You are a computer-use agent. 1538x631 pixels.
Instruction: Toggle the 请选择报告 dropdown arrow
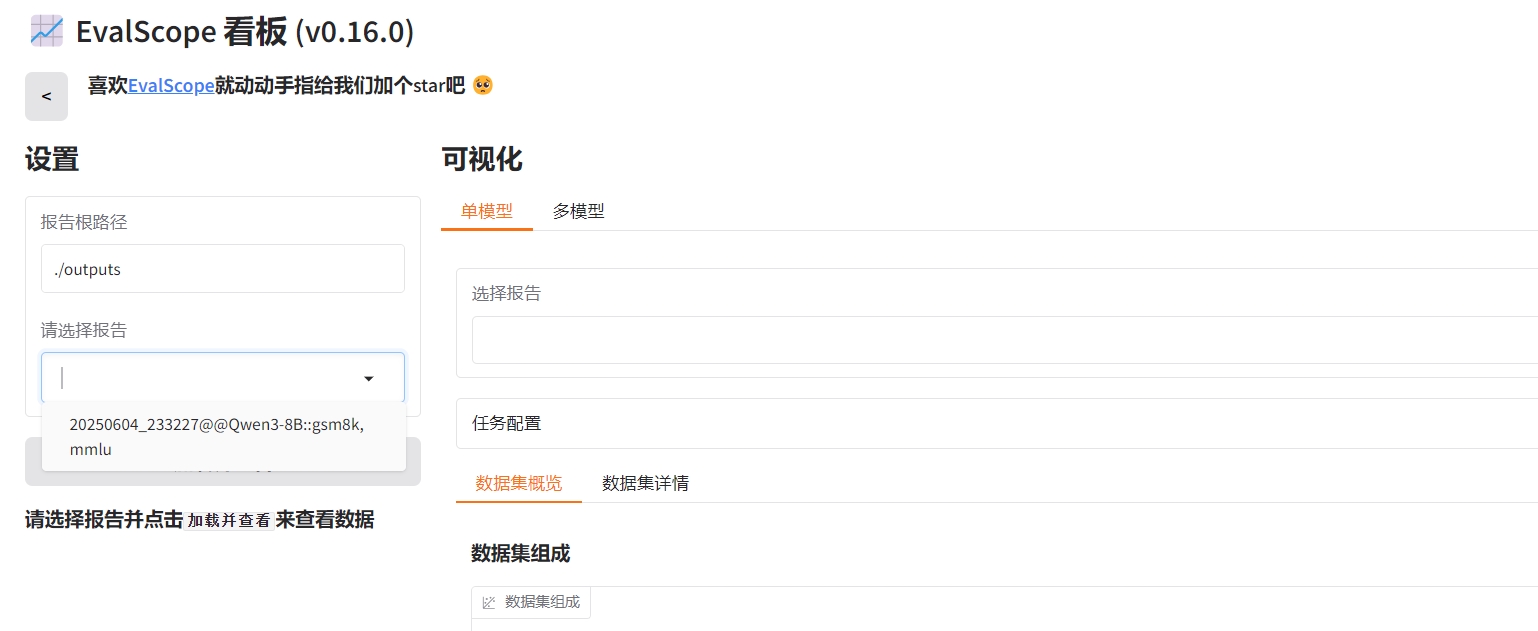click(x=369, y=378)
